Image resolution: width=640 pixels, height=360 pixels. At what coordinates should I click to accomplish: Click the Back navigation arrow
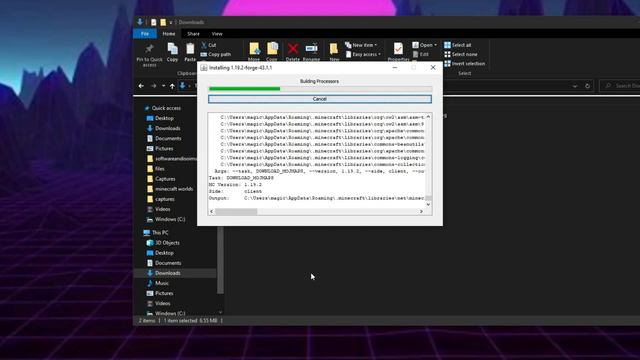point(141,86)
